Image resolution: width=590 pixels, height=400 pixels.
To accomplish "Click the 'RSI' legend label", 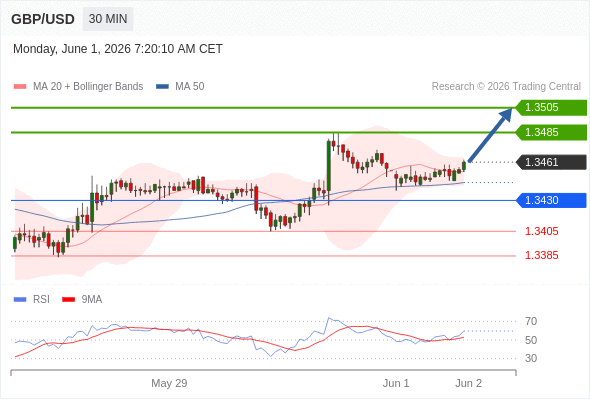I will (x=41, y=300).
